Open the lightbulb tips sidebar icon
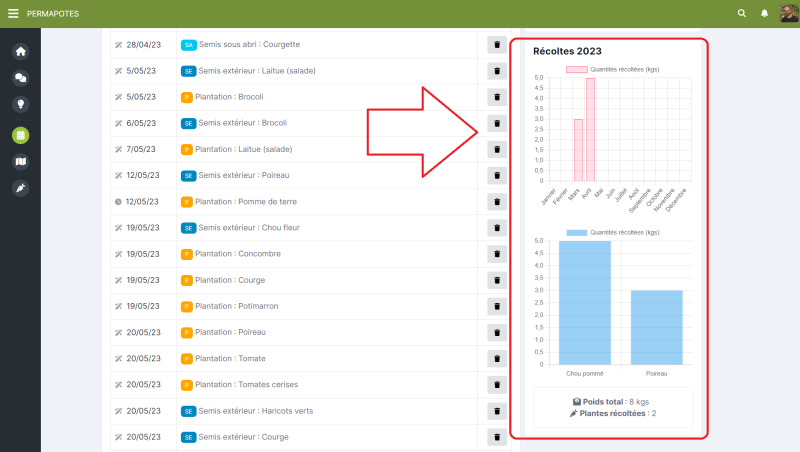Image resolution: width=800 pixels, height=452 pixels. 20,105
